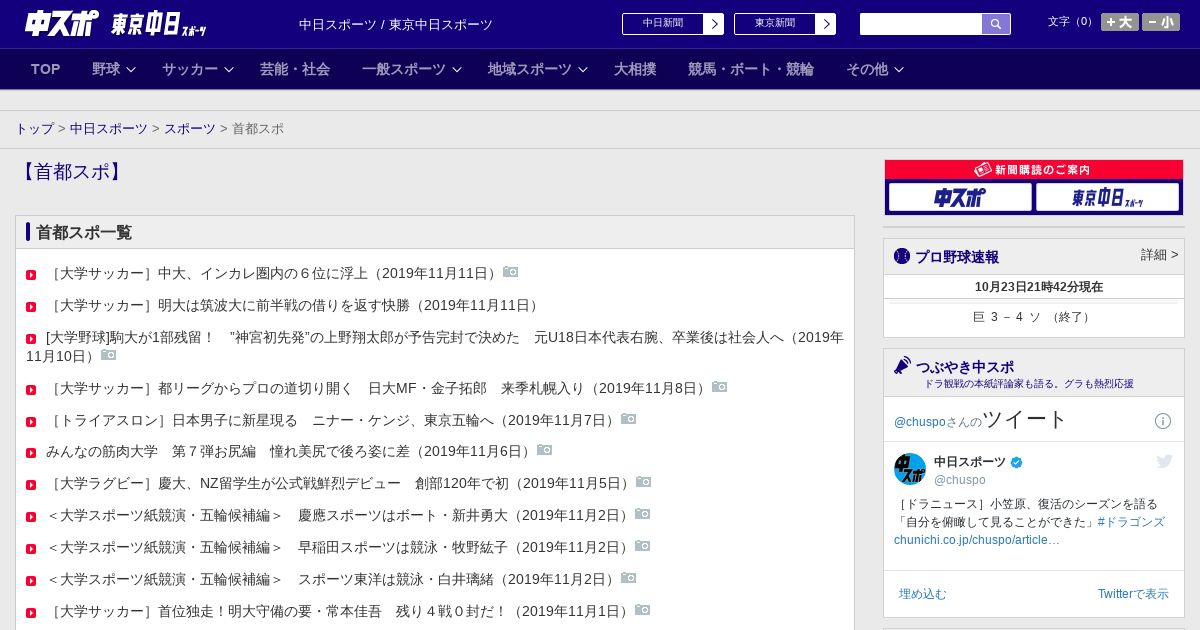This screenshot has width=1200, height=630.
Task: Click Twitter widget info icon
Action: tap(1163, 421)
